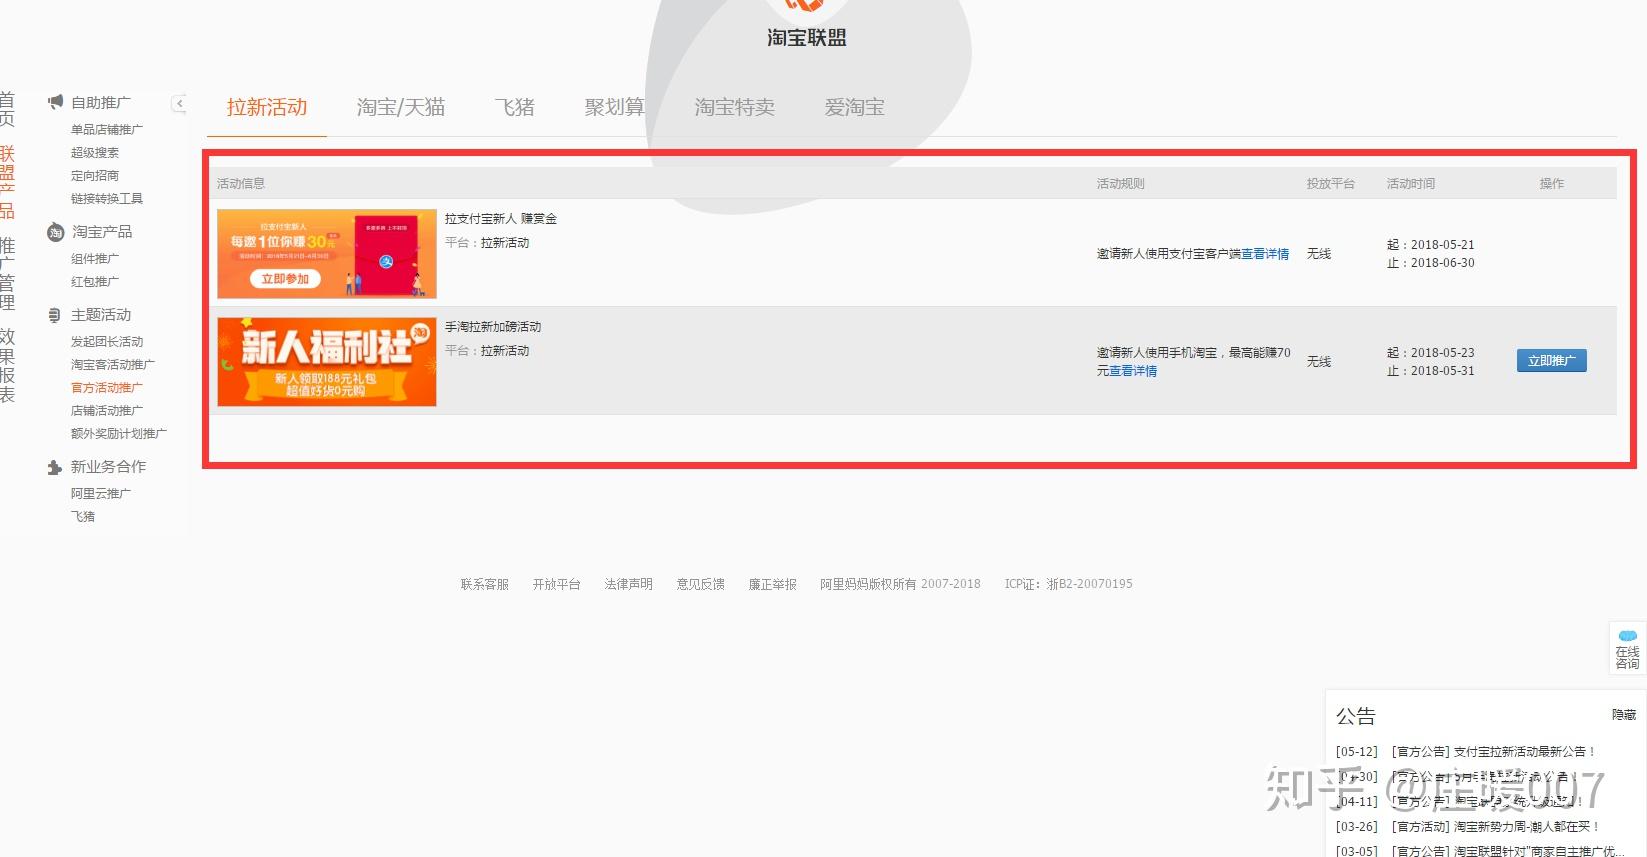Go to 首页 in the main navigation
This screenshot has height=857, width=1647.
7,109
